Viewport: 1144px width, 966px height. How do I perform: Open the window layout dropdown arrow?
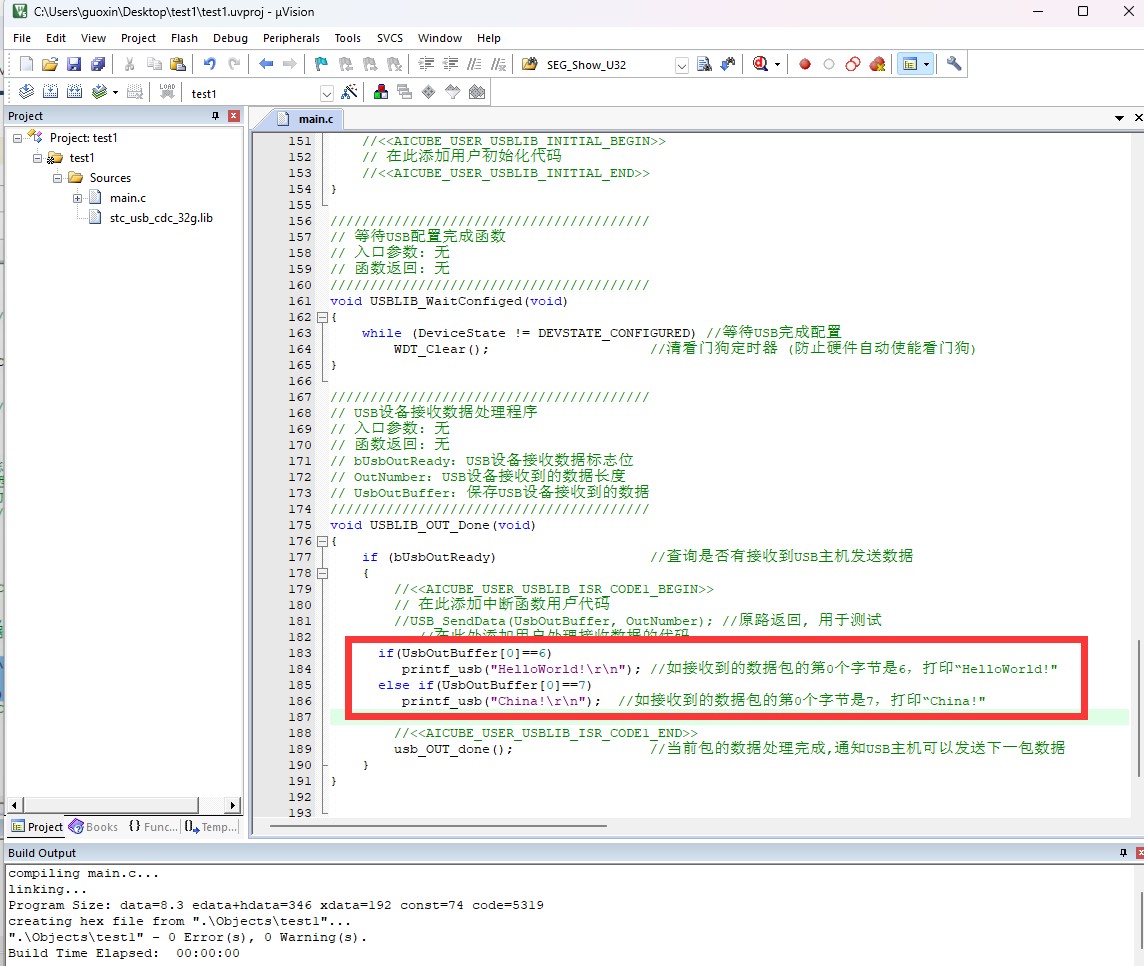927,64
